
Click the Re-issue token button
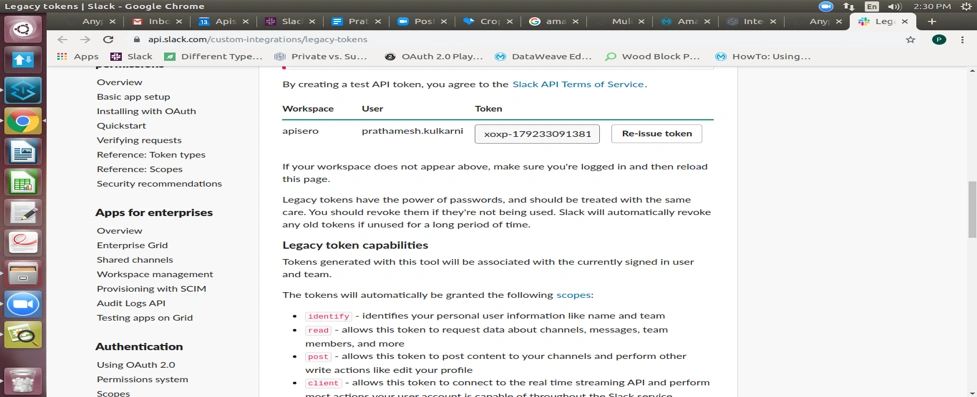656,133
